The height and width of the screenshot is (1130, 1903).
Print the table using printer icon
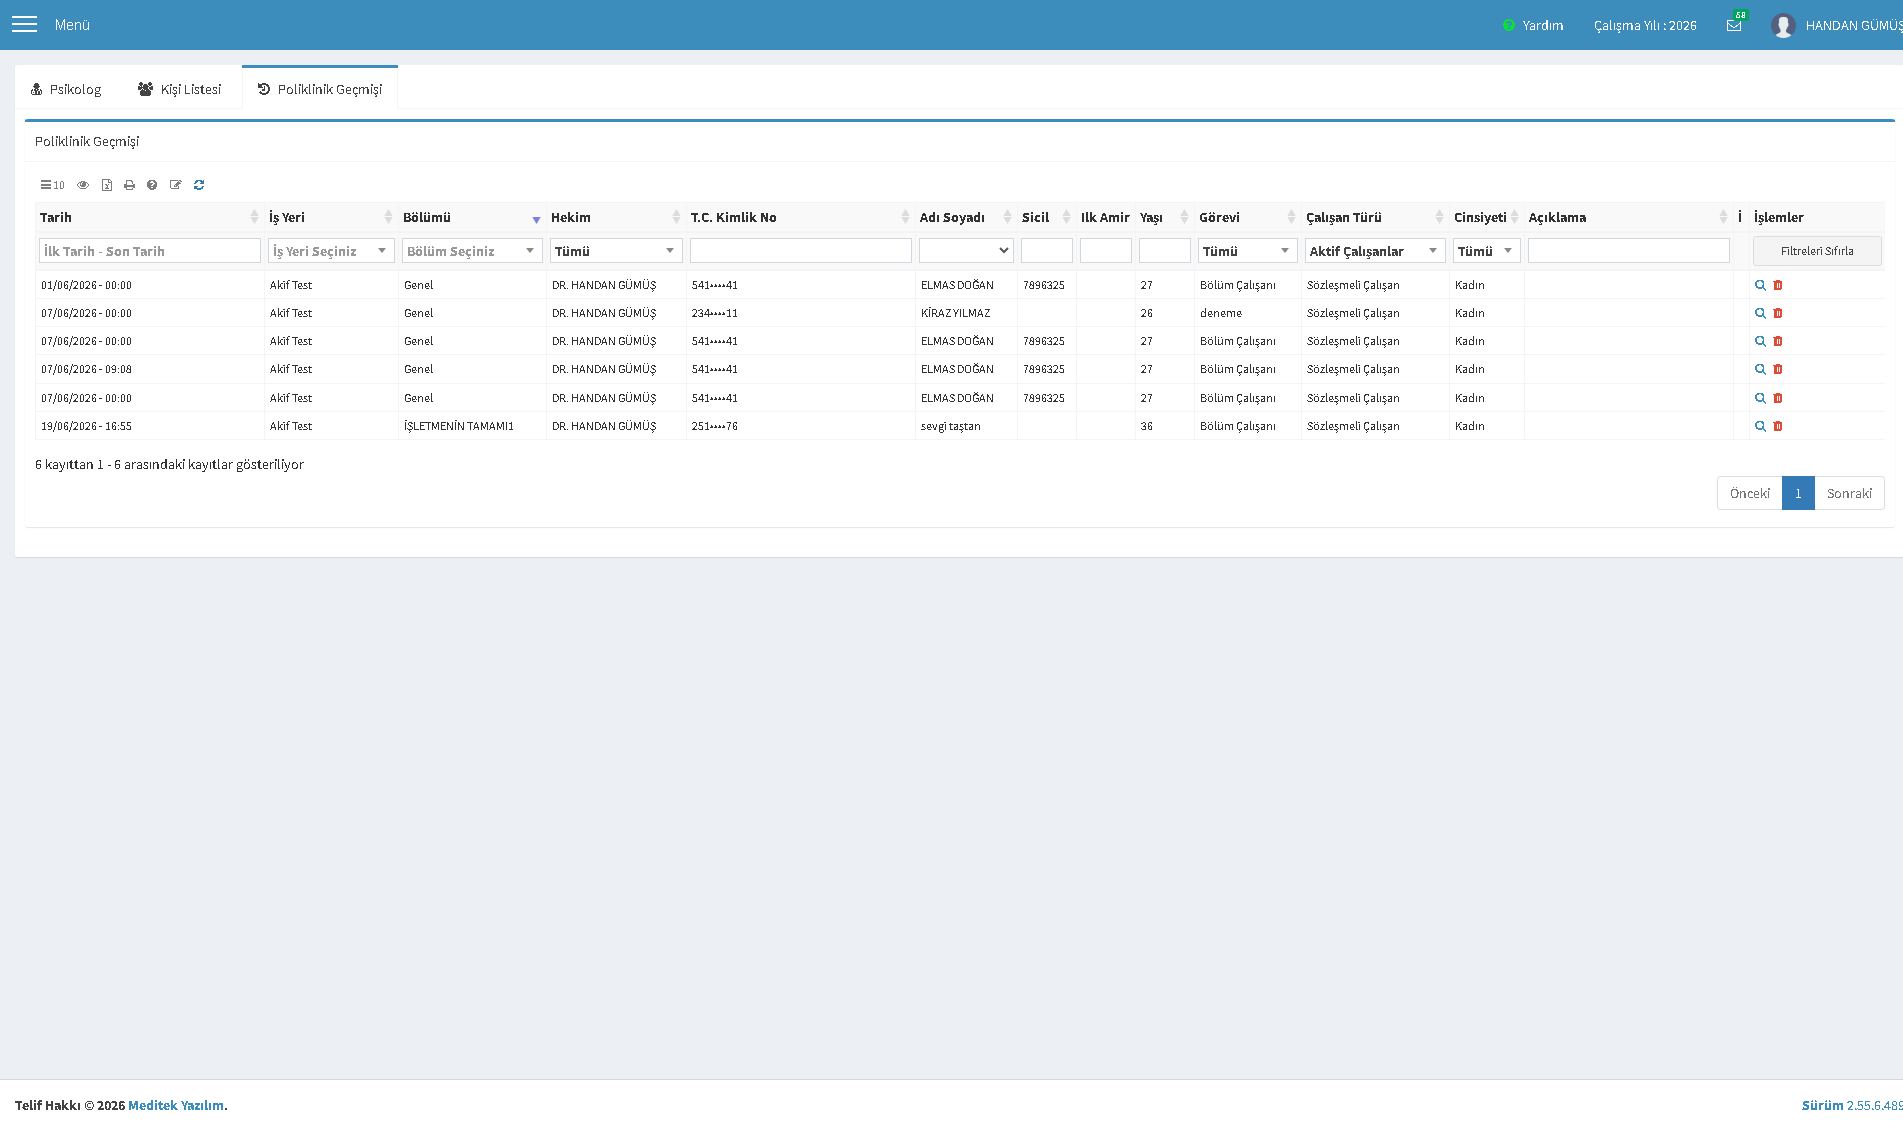(x=129, y=185)
